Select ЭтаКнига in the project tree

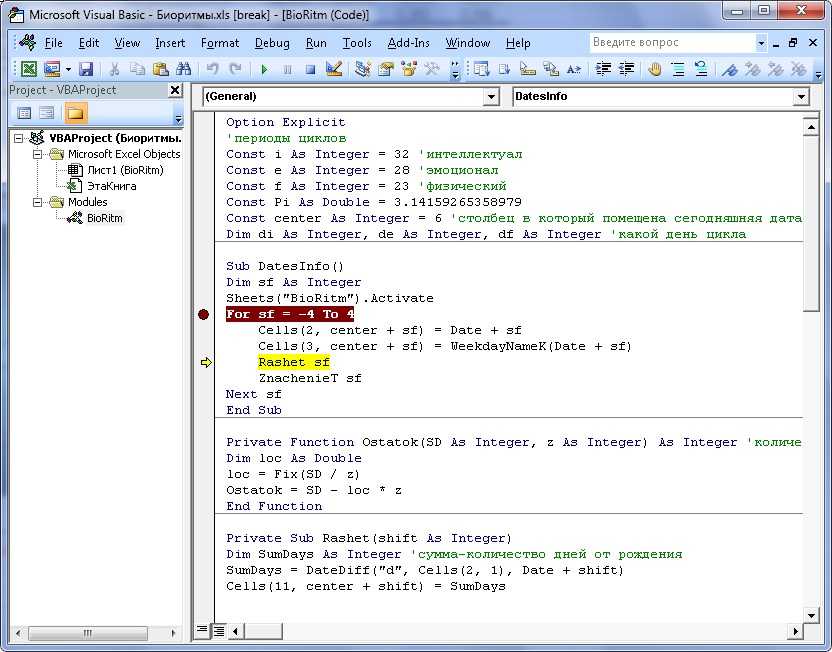coord(111,186)
